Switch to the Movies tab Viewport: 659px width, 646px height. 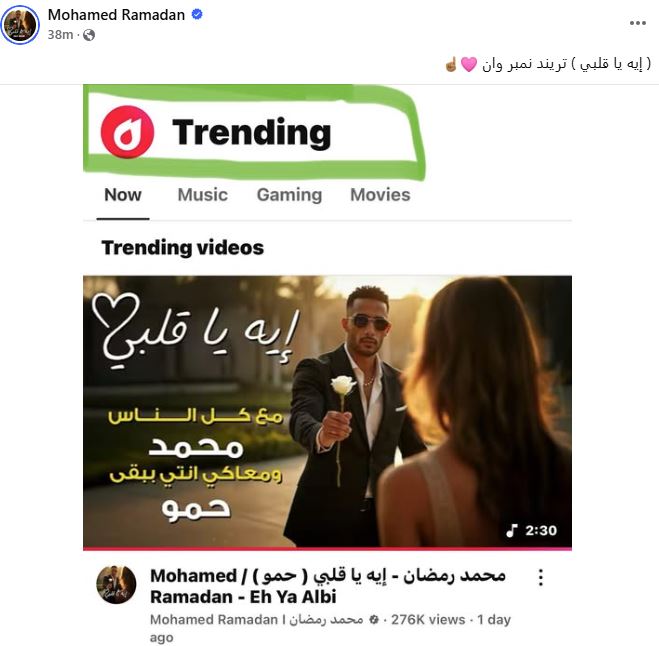point(380,195)
